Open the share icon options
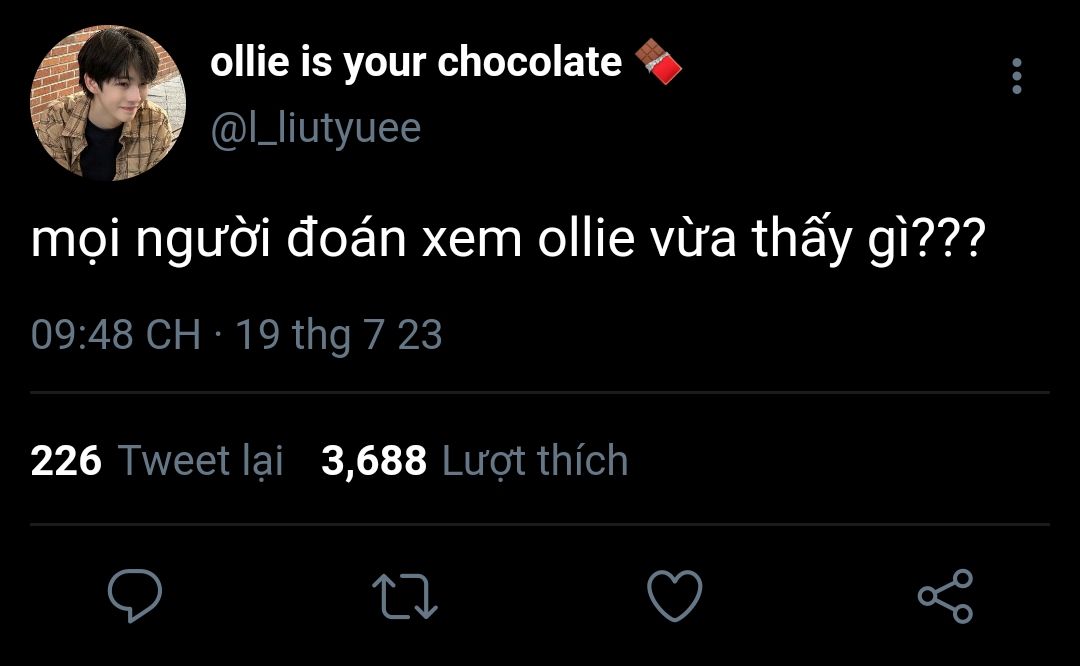This screenshot has height=666, width=1080. [945, 596]
